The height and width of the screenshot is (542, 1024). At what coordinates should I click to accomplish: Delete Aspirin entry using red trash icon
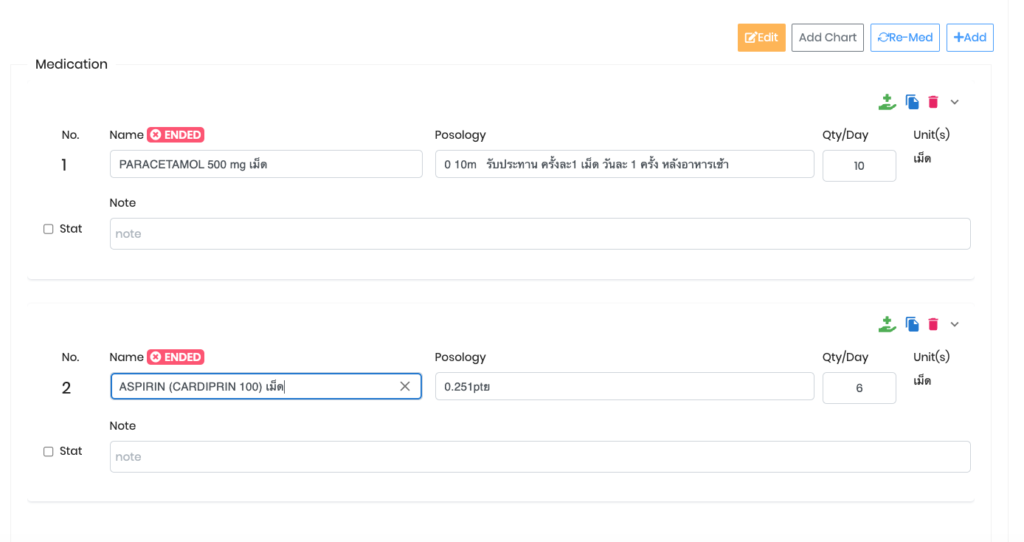coord(933,324)
